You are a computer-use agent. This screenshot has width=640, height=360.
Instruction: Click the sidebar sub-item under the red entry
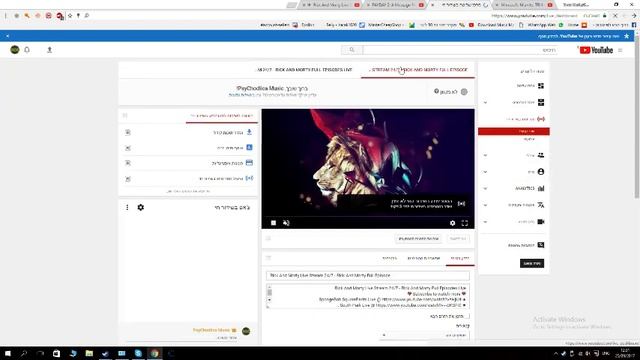(x=529, y=139)
